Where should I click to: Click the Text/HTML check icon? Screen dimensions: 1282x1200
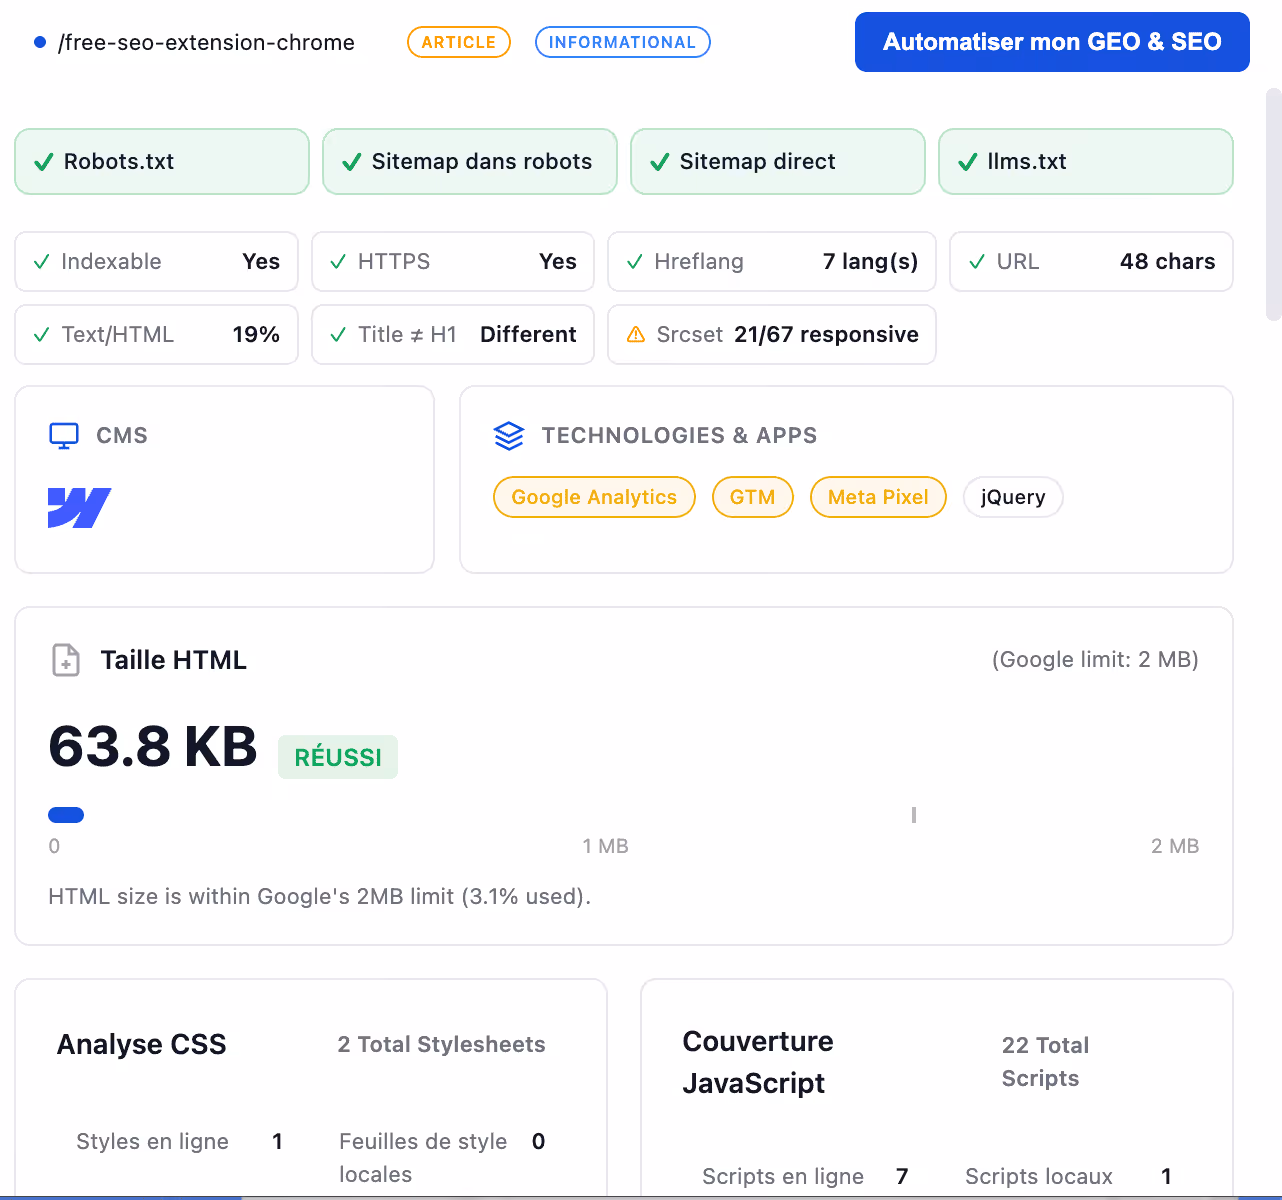click(42, 335)
